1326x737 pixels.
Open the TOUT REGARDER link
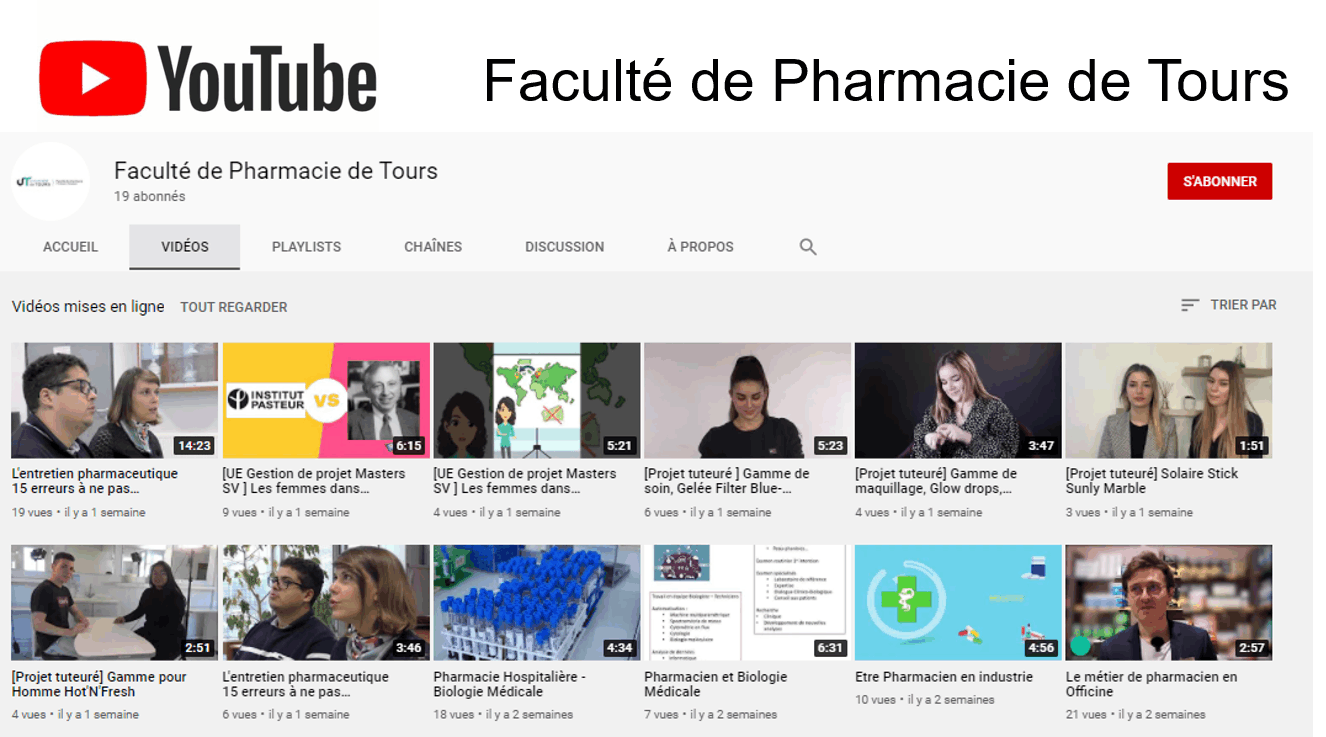tap(234, 307)
